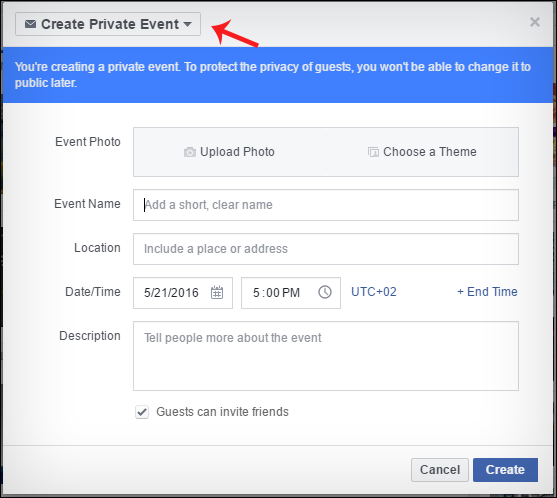Click the envelope icon beside Create Private Event
Screen dimensions: 557x498
(x=31, y=24)
